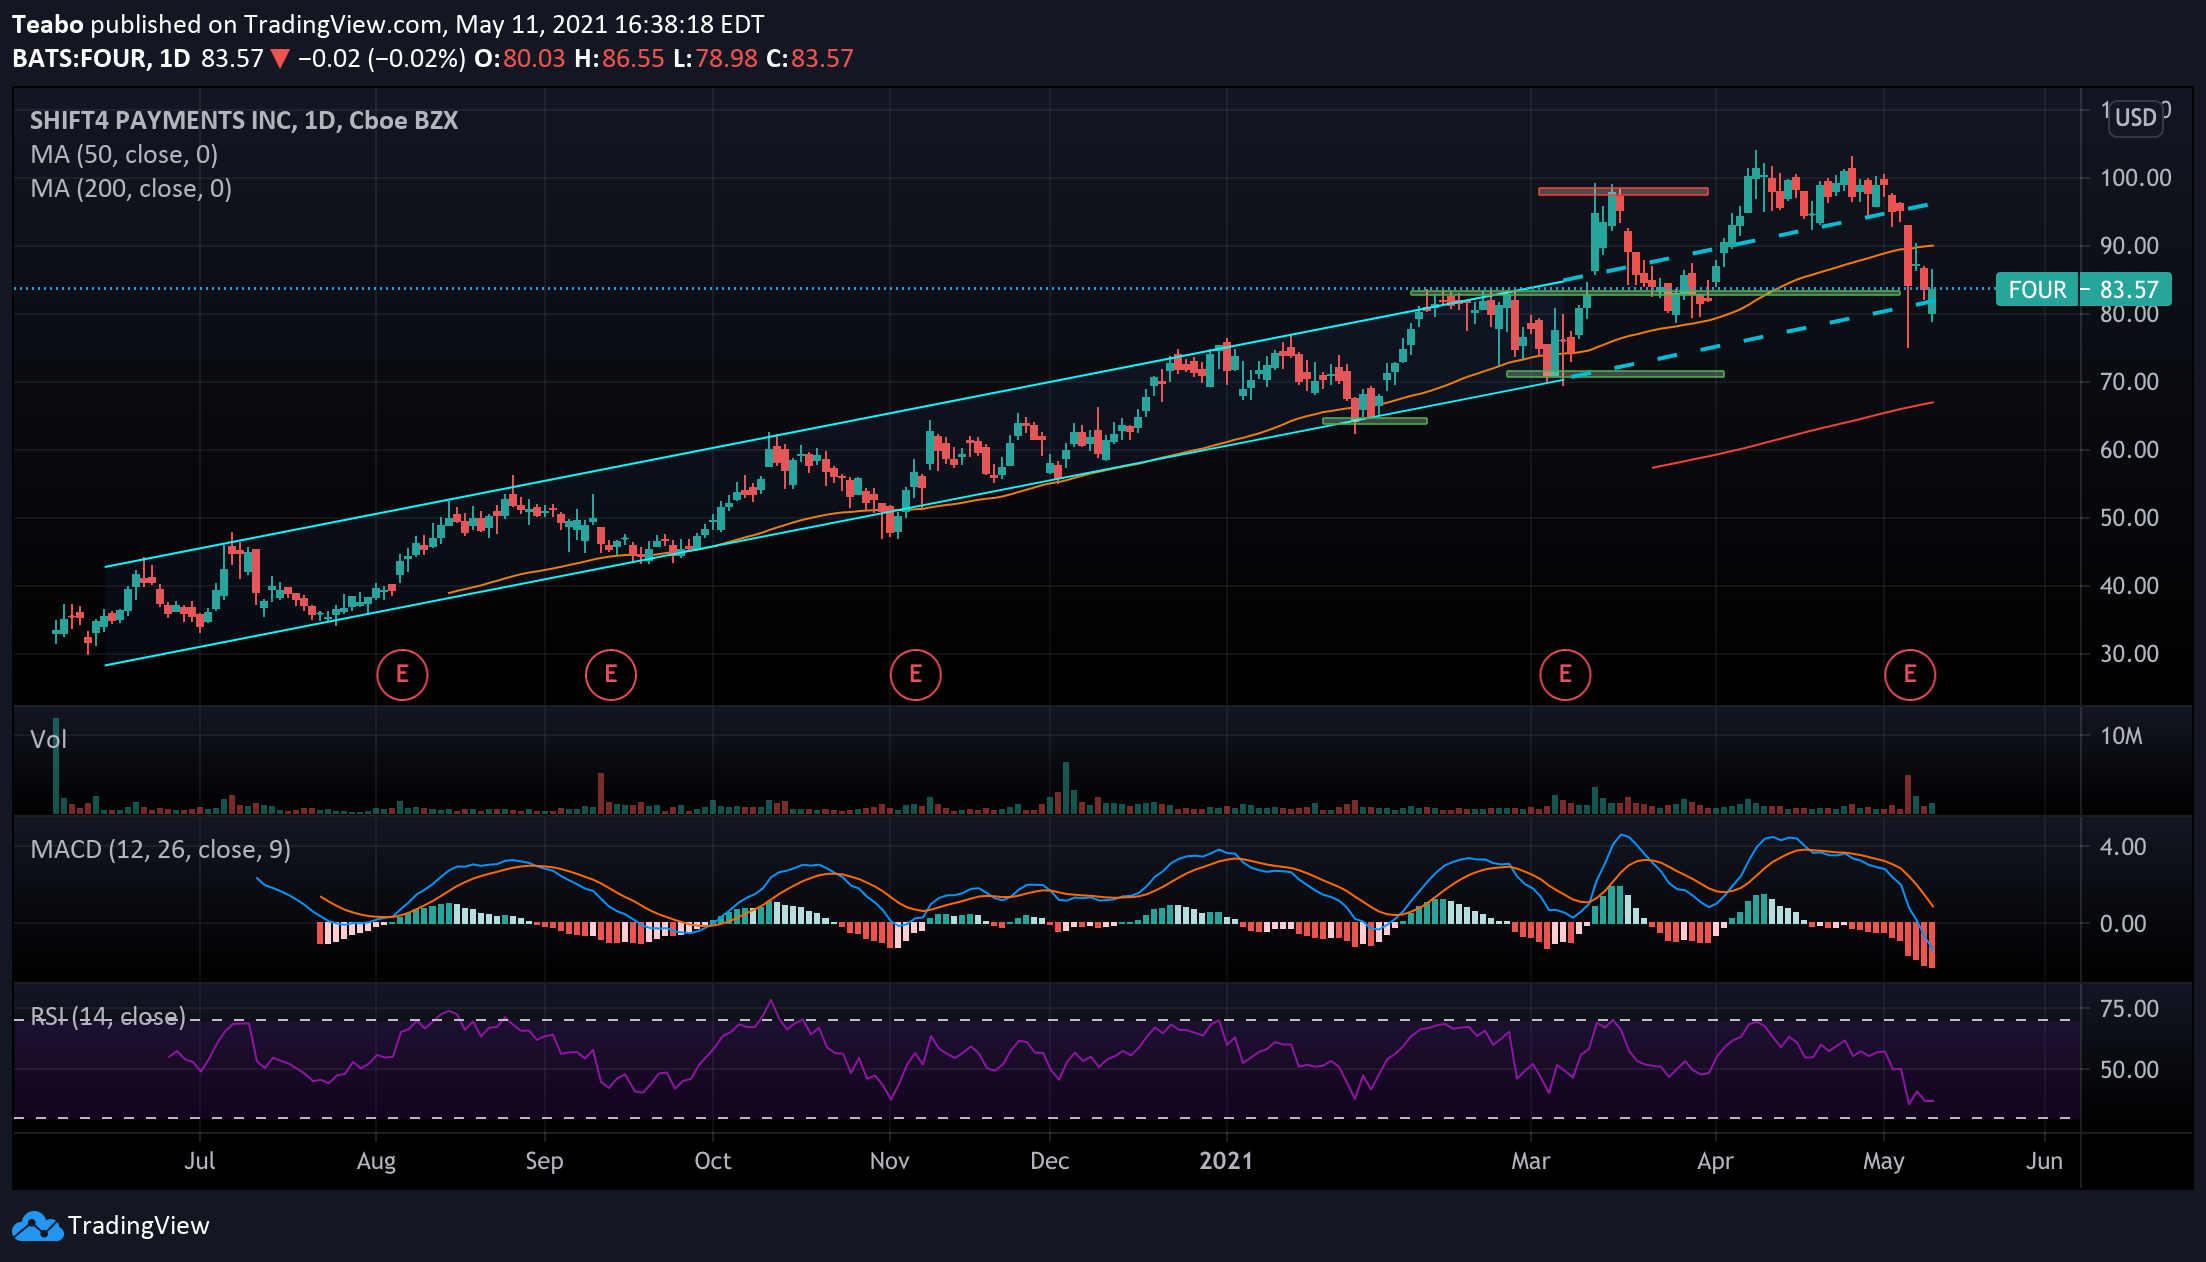The image size is (2206, 1262).
Task: Click the SHIFT4 PAYMENTS INC chart title
Action: point(244,121)
